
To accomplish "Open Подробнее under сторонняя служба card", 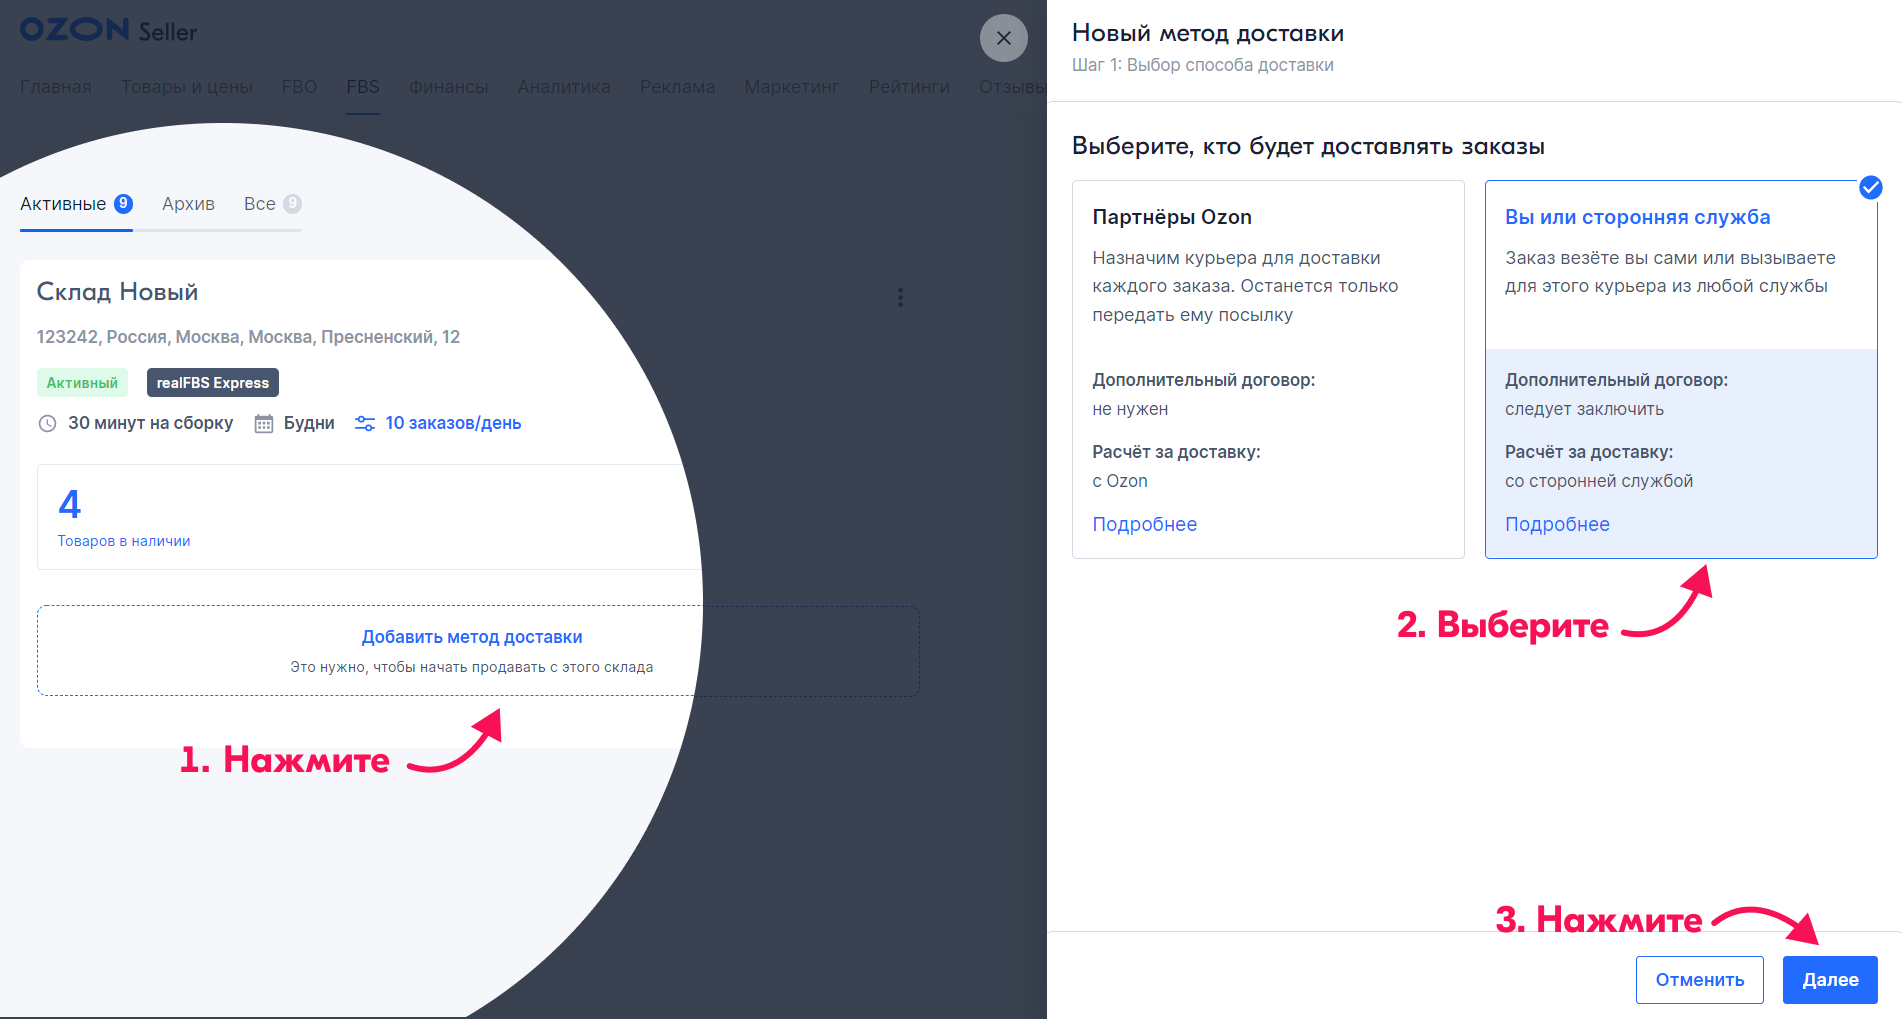I will point(1557,525).
